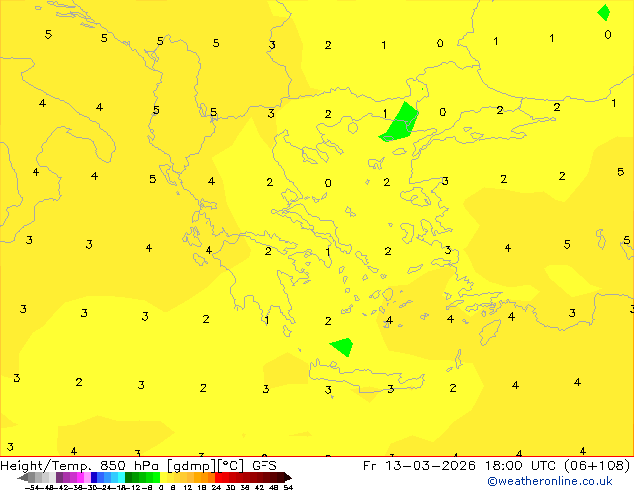
Task: Click the 54 label on the legend scale
Action: 288,487
